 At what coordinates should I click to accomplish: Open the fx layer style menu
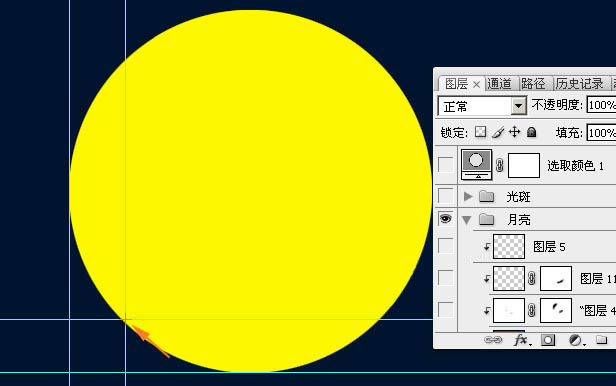[521, 340]
